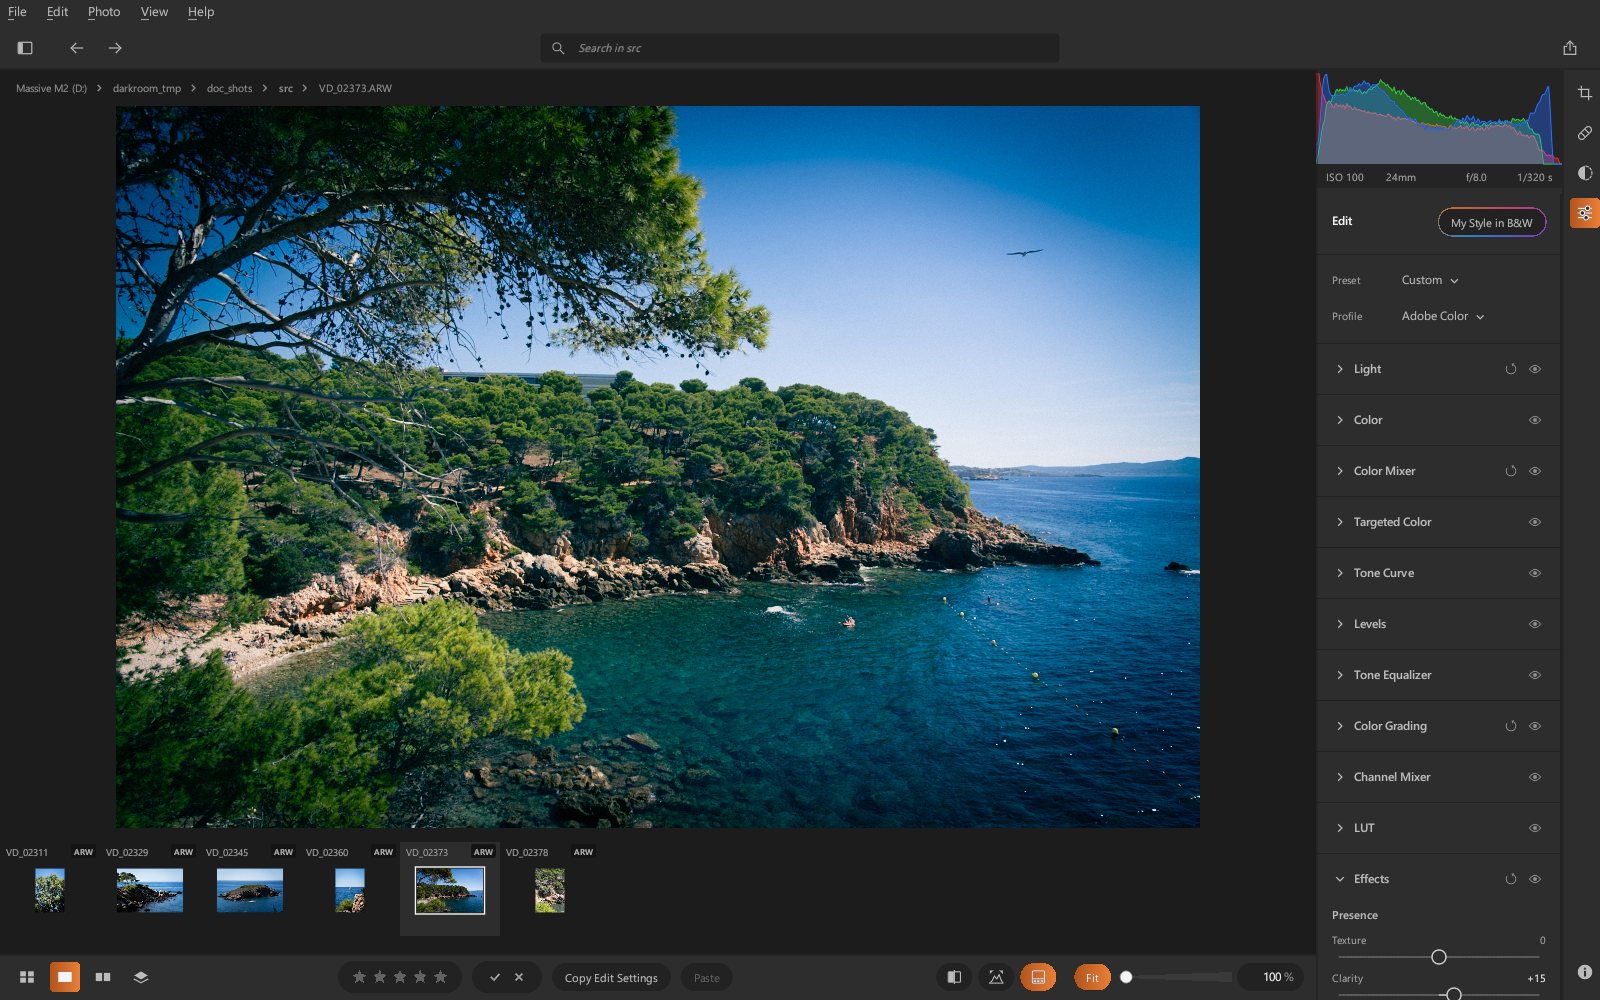Toggle visibility of Levels adjustments
Screen dimensions: 1600x1000
point(1535,624)
